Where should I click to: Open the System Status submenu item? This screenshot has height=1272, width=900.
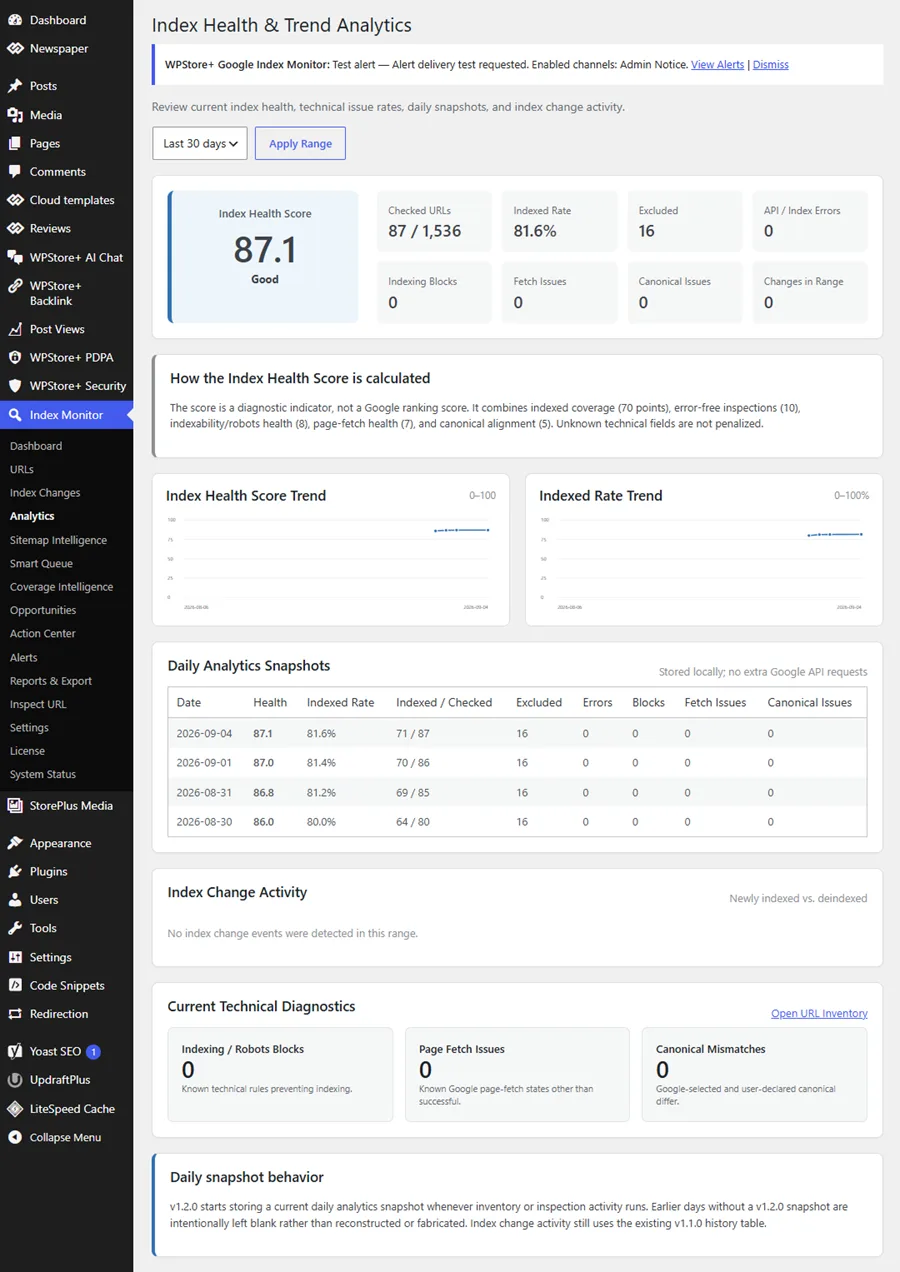[x=43, y=774]
